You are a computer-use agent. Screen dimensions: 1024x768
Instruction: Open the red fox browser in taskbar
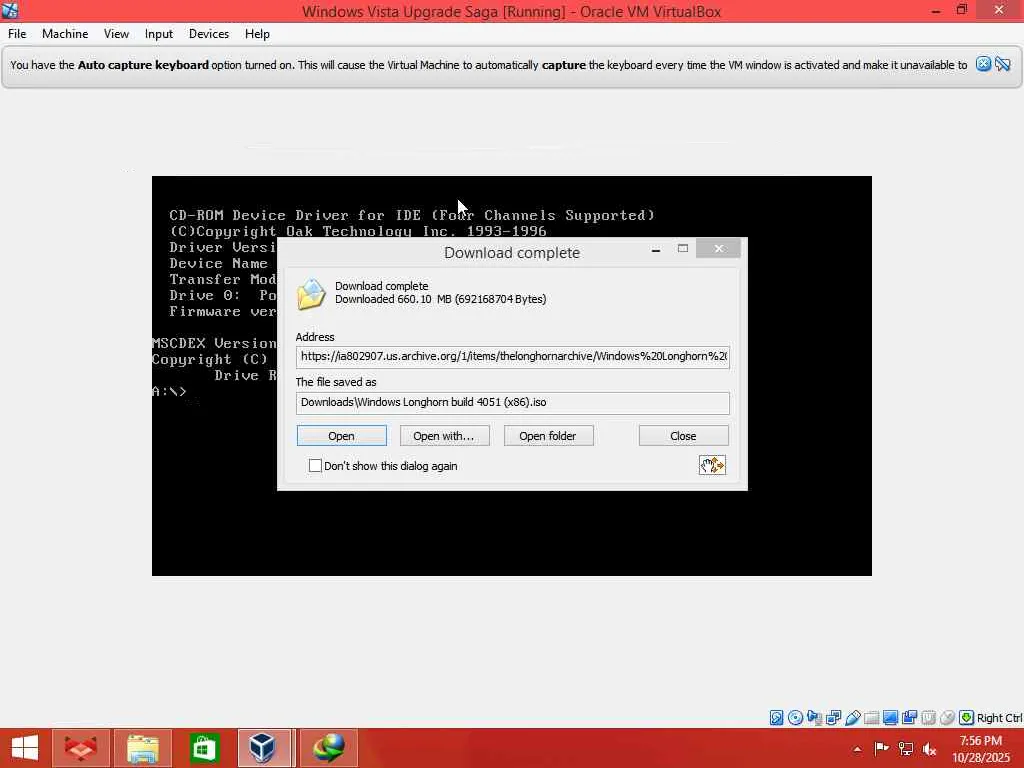pyautogui.click(x=80, y=748)
